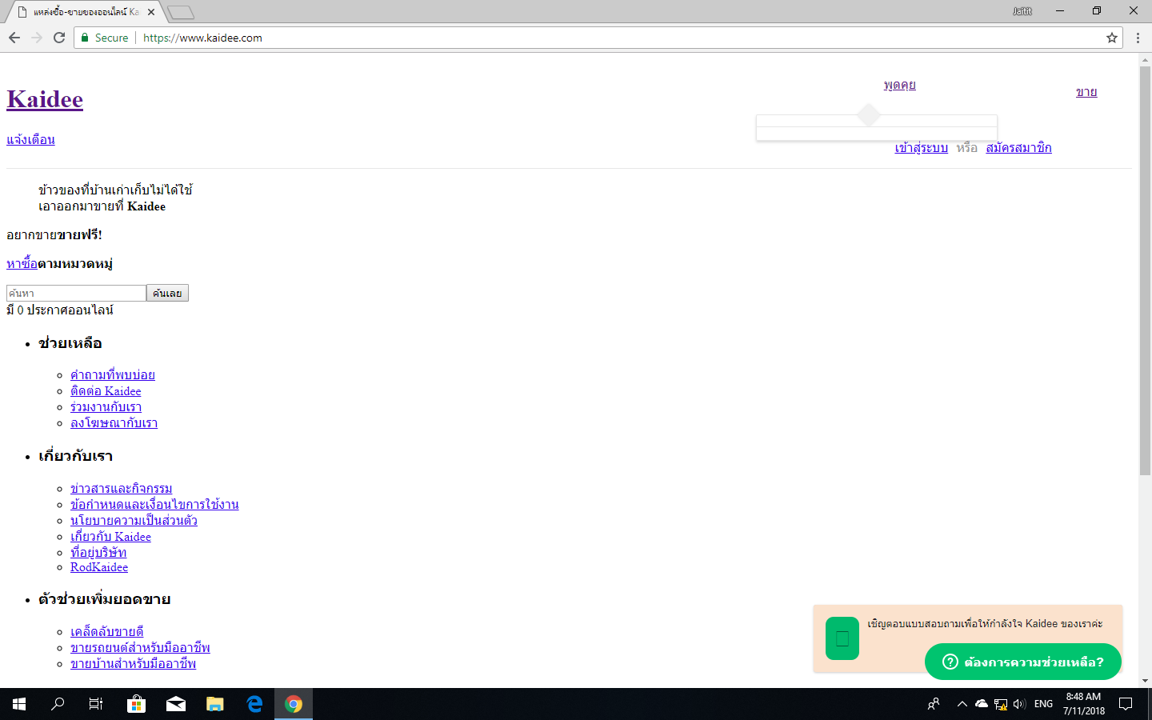Open File Explorer from the taskbar
This screenshot has width=1152, height=720.
(215, 704)
